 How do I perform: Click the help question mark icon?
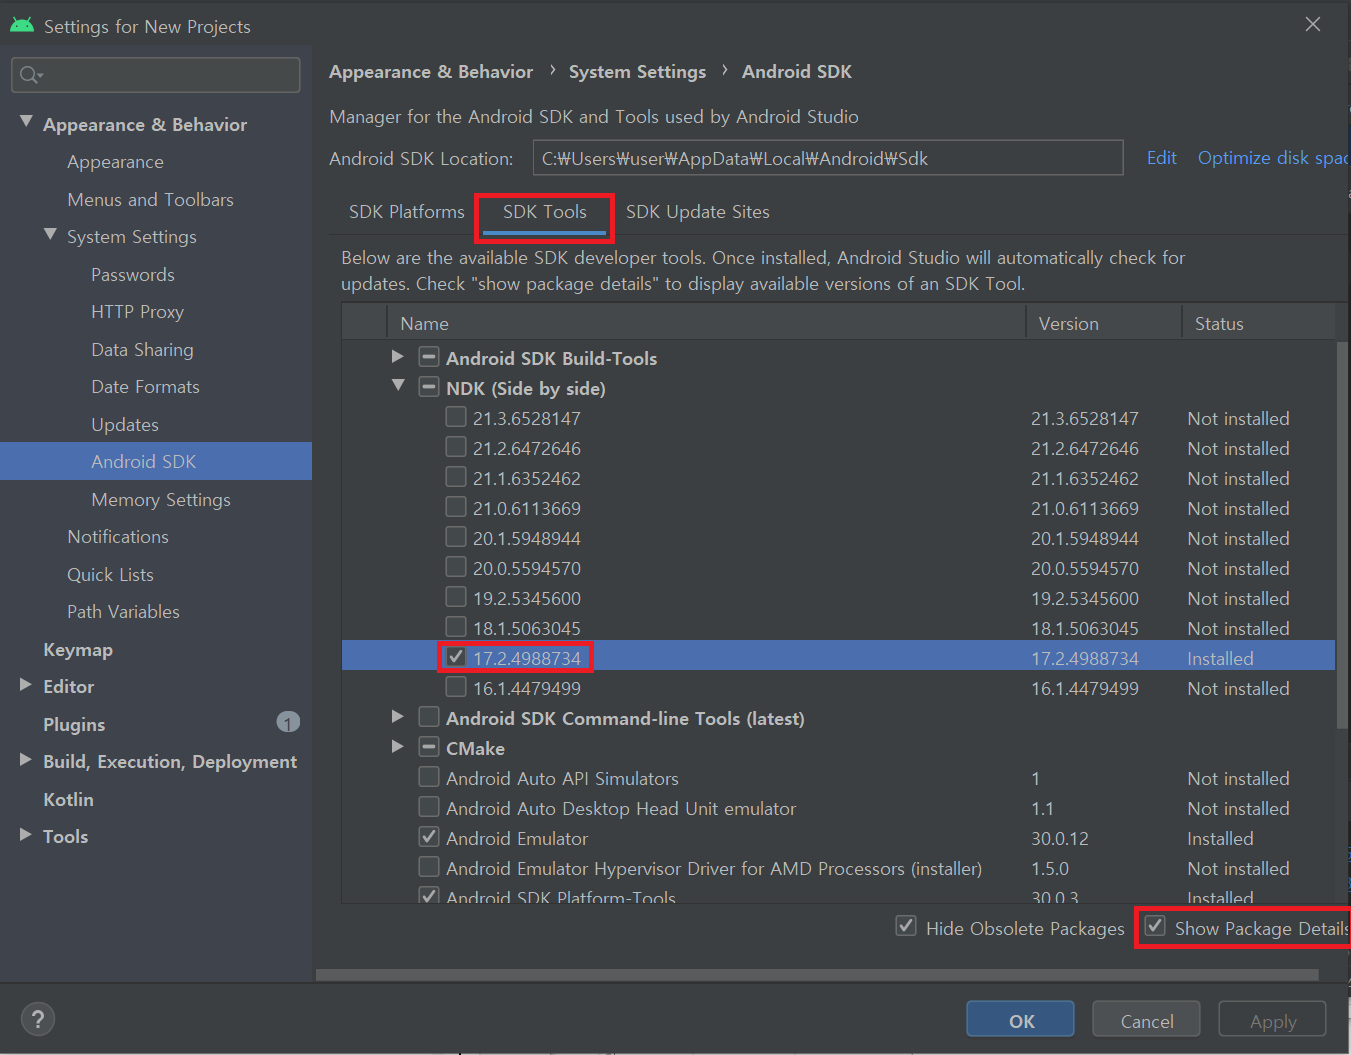tap(38, 1019)
